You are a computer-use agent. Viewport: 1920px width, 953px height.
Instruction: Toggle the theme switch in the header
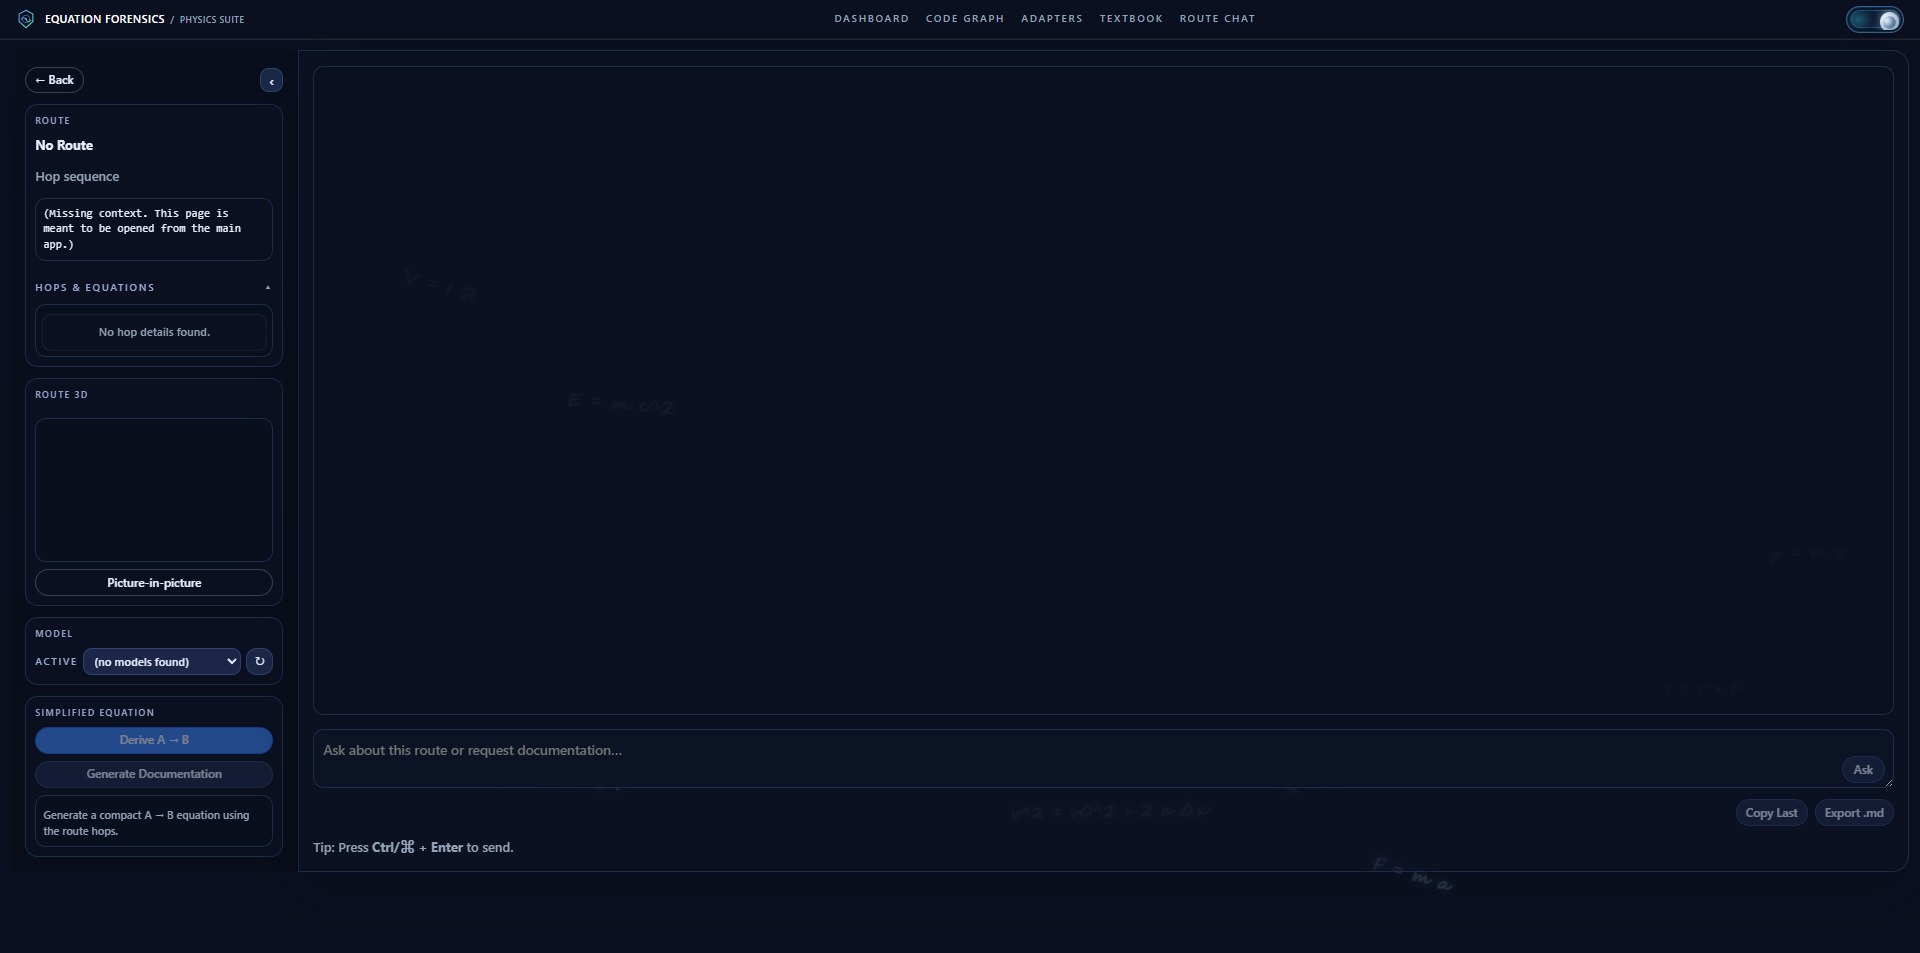(x=1874, y=20)
